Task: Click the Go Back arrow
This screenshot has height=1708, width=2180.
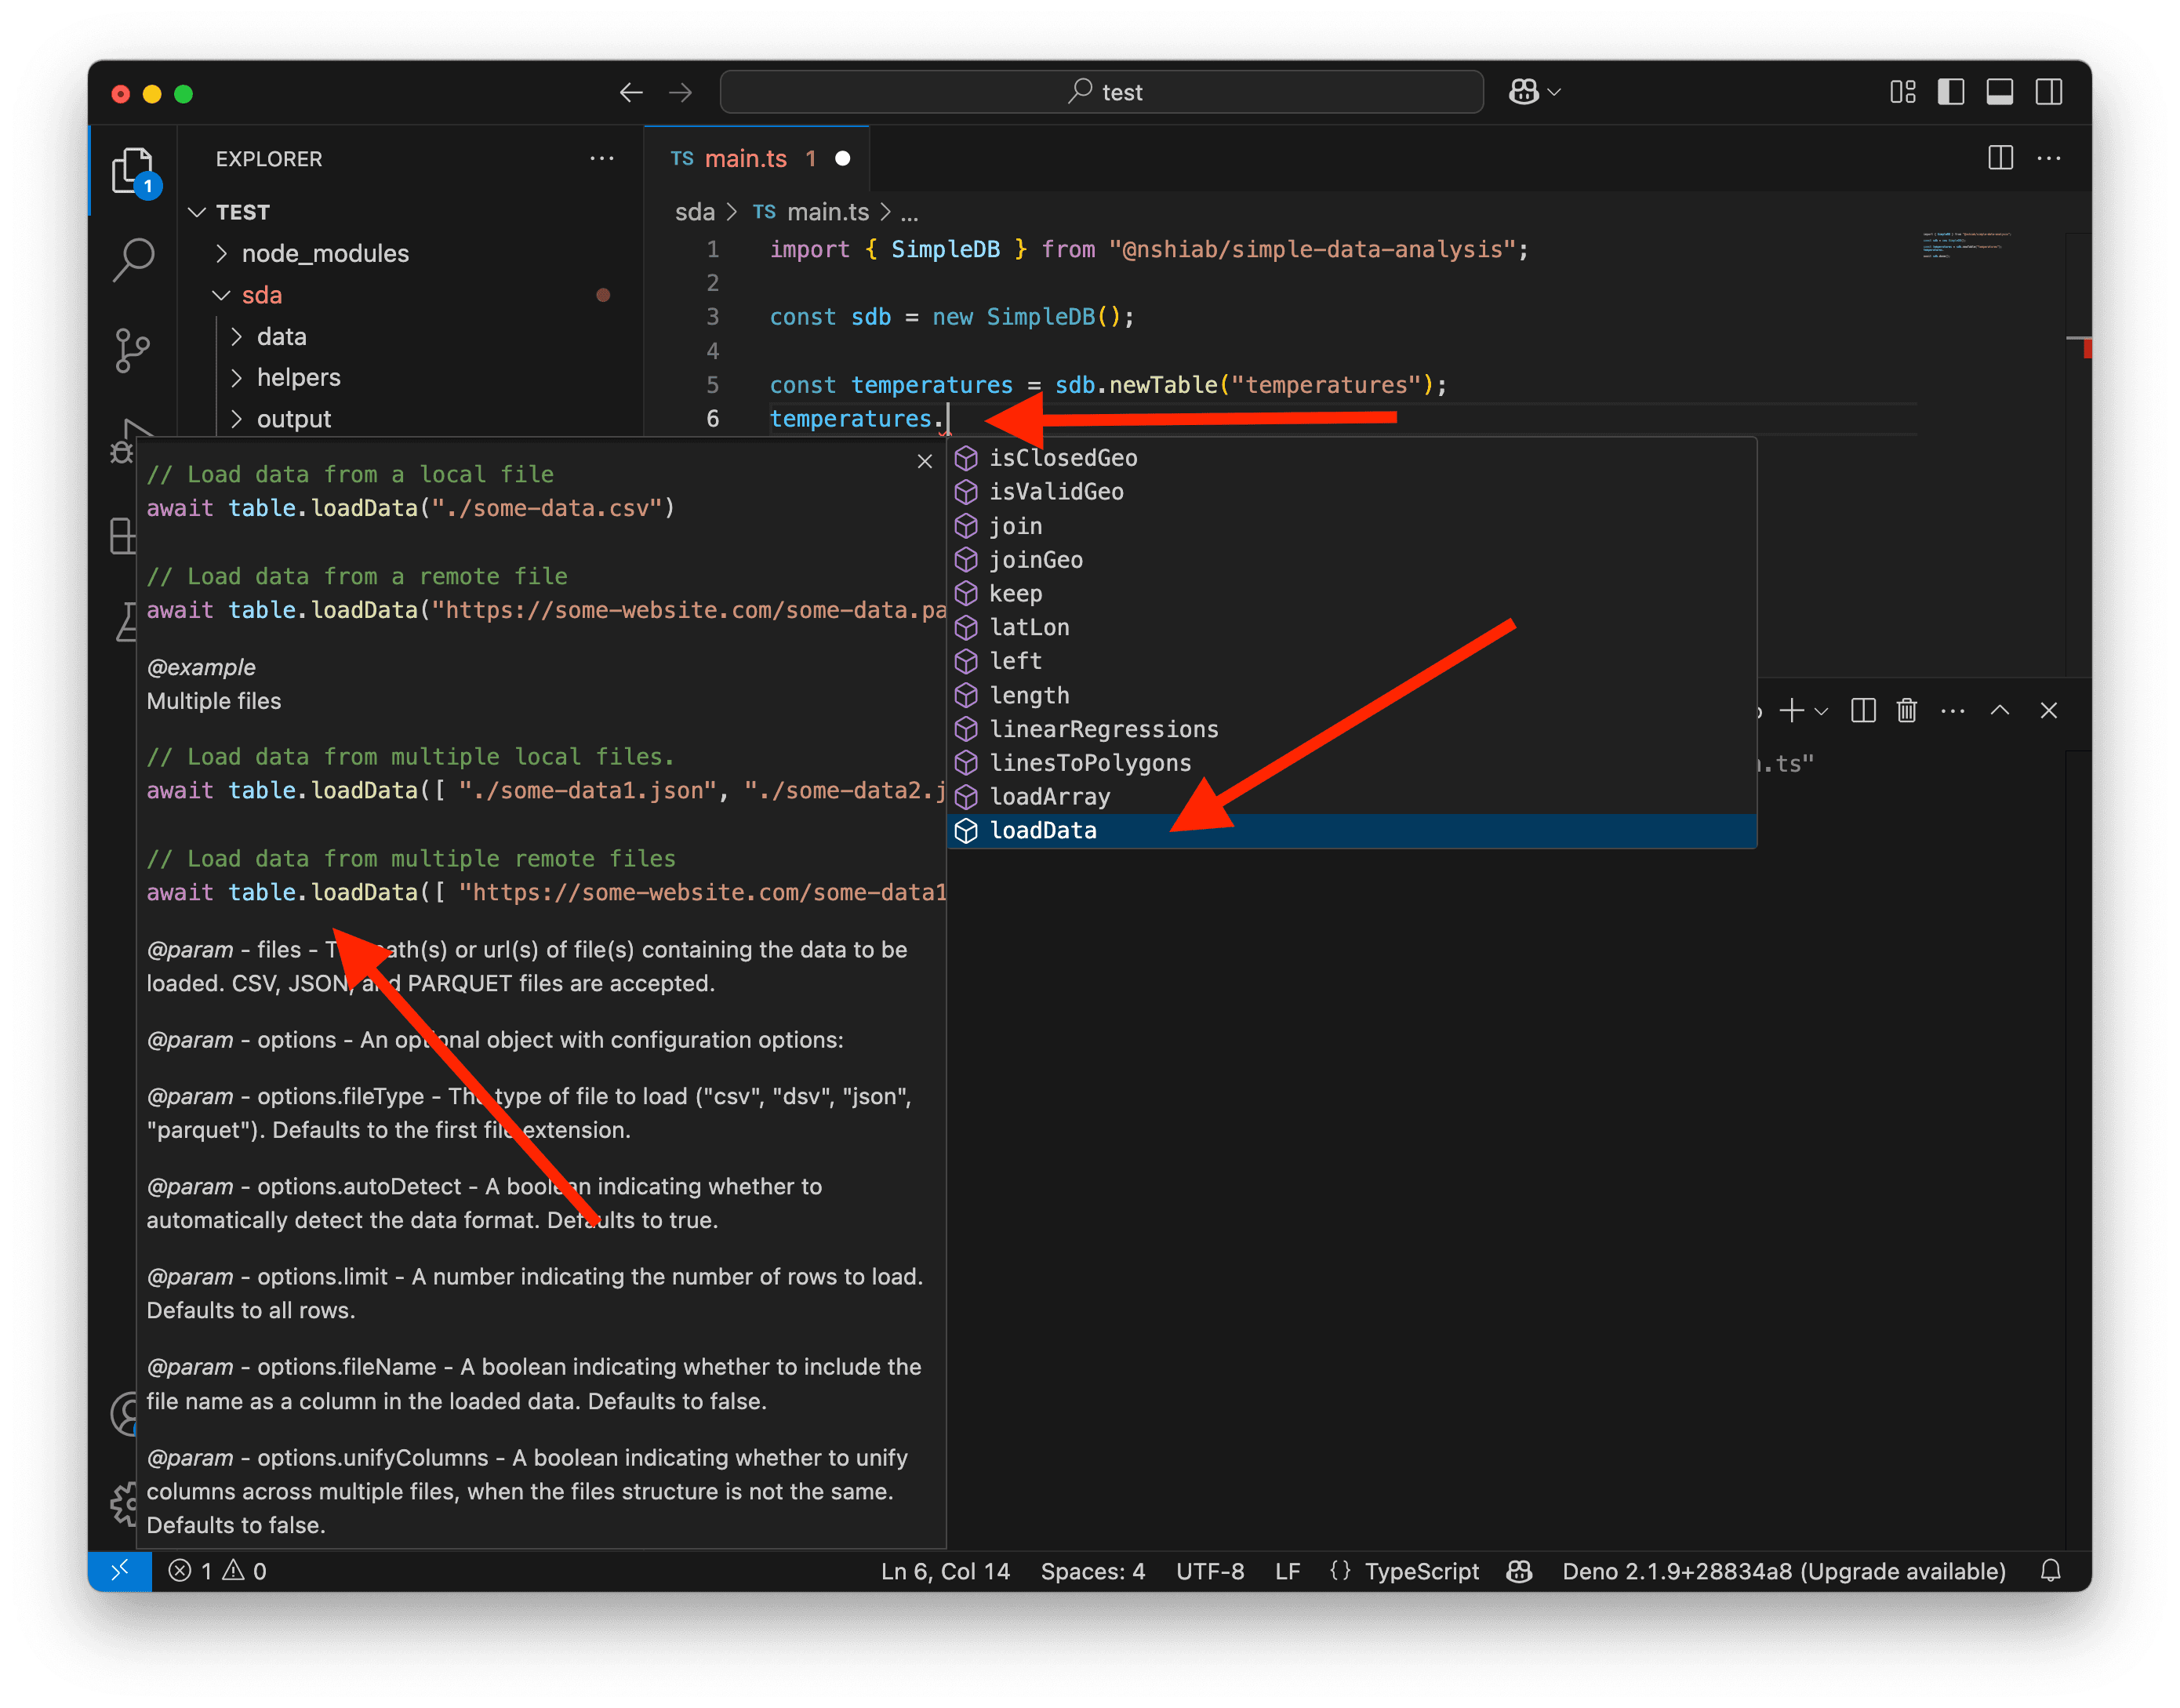Action: 631,93
